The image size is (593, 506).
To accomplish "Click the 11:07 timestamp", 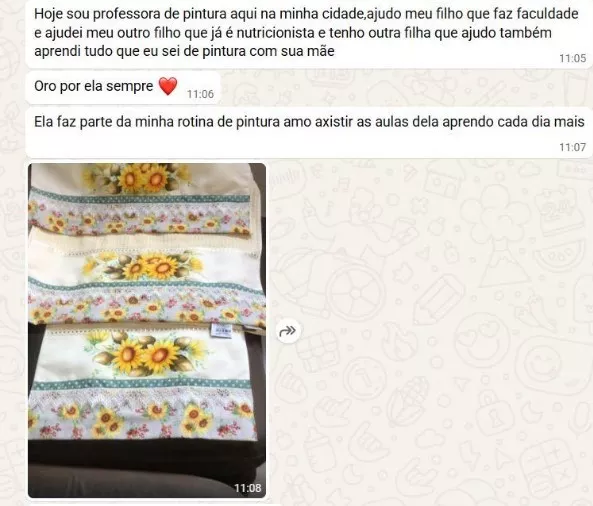I will pyautogui.click(x=573, y=147).
